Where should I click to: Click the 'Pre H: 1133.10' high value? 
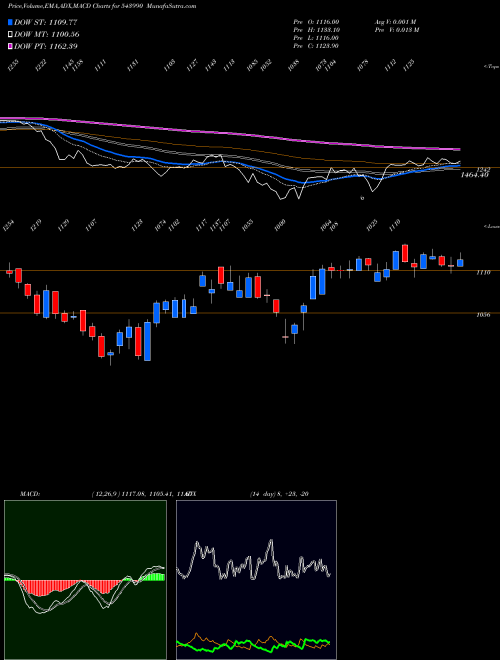tap(316, 29)
